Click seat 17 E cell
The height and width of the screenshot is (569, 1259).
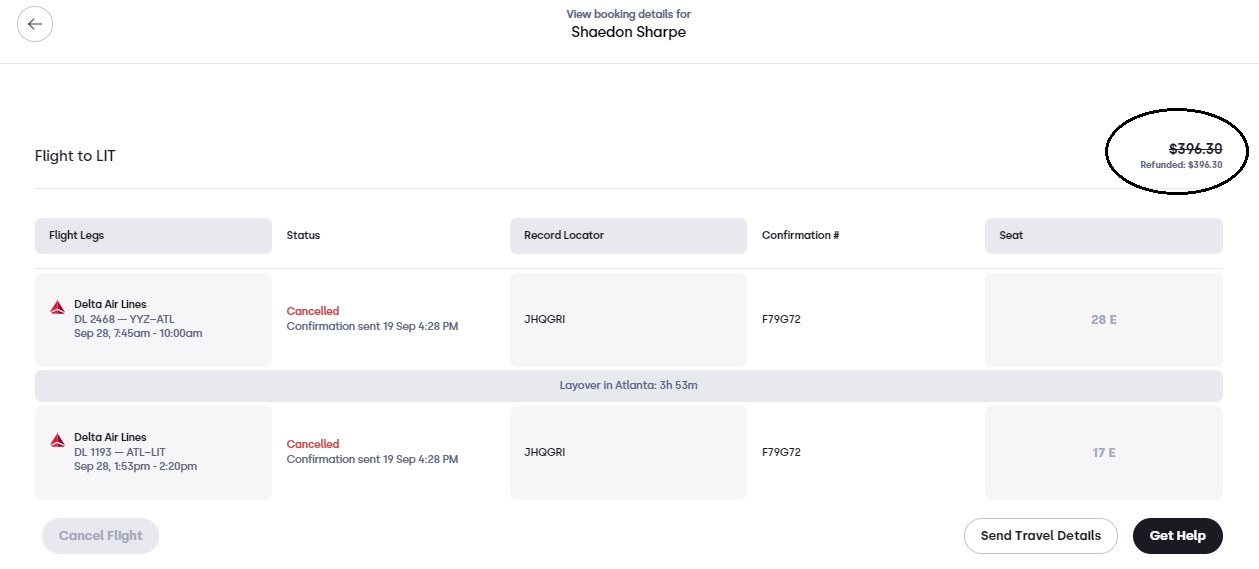(x=1103, y=452)
